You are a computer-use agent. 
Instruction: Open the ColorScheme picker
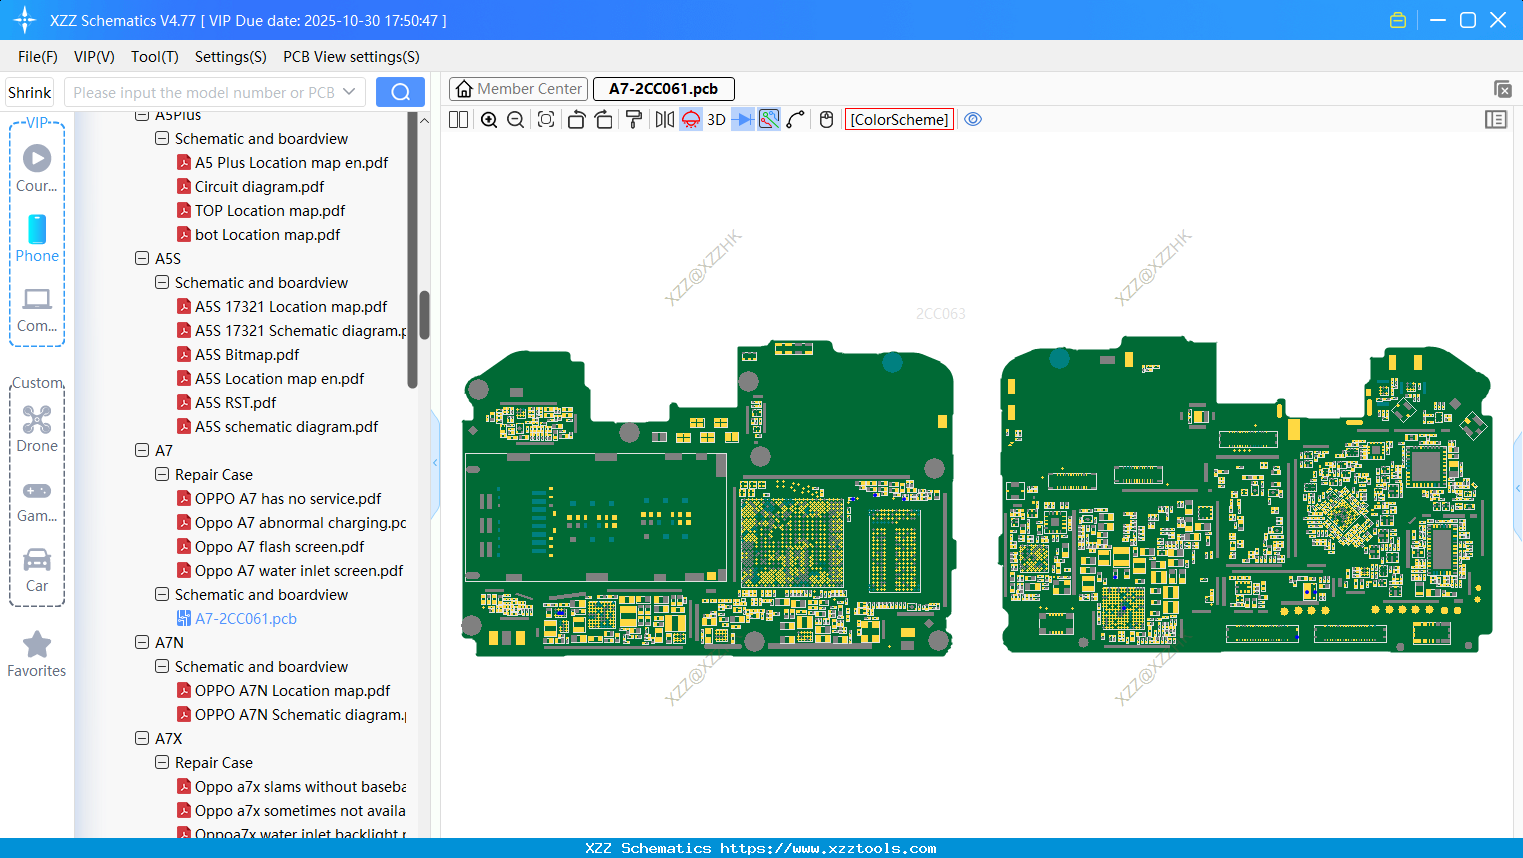899,120
